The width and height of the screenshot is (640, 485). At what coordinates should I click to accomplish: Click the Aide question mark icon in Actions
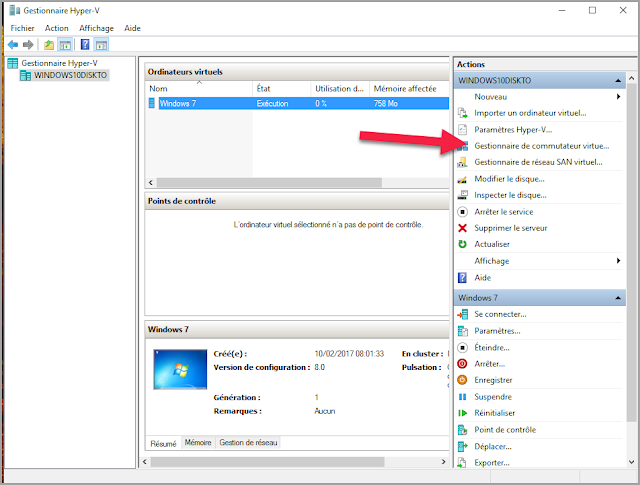[462, 278]
